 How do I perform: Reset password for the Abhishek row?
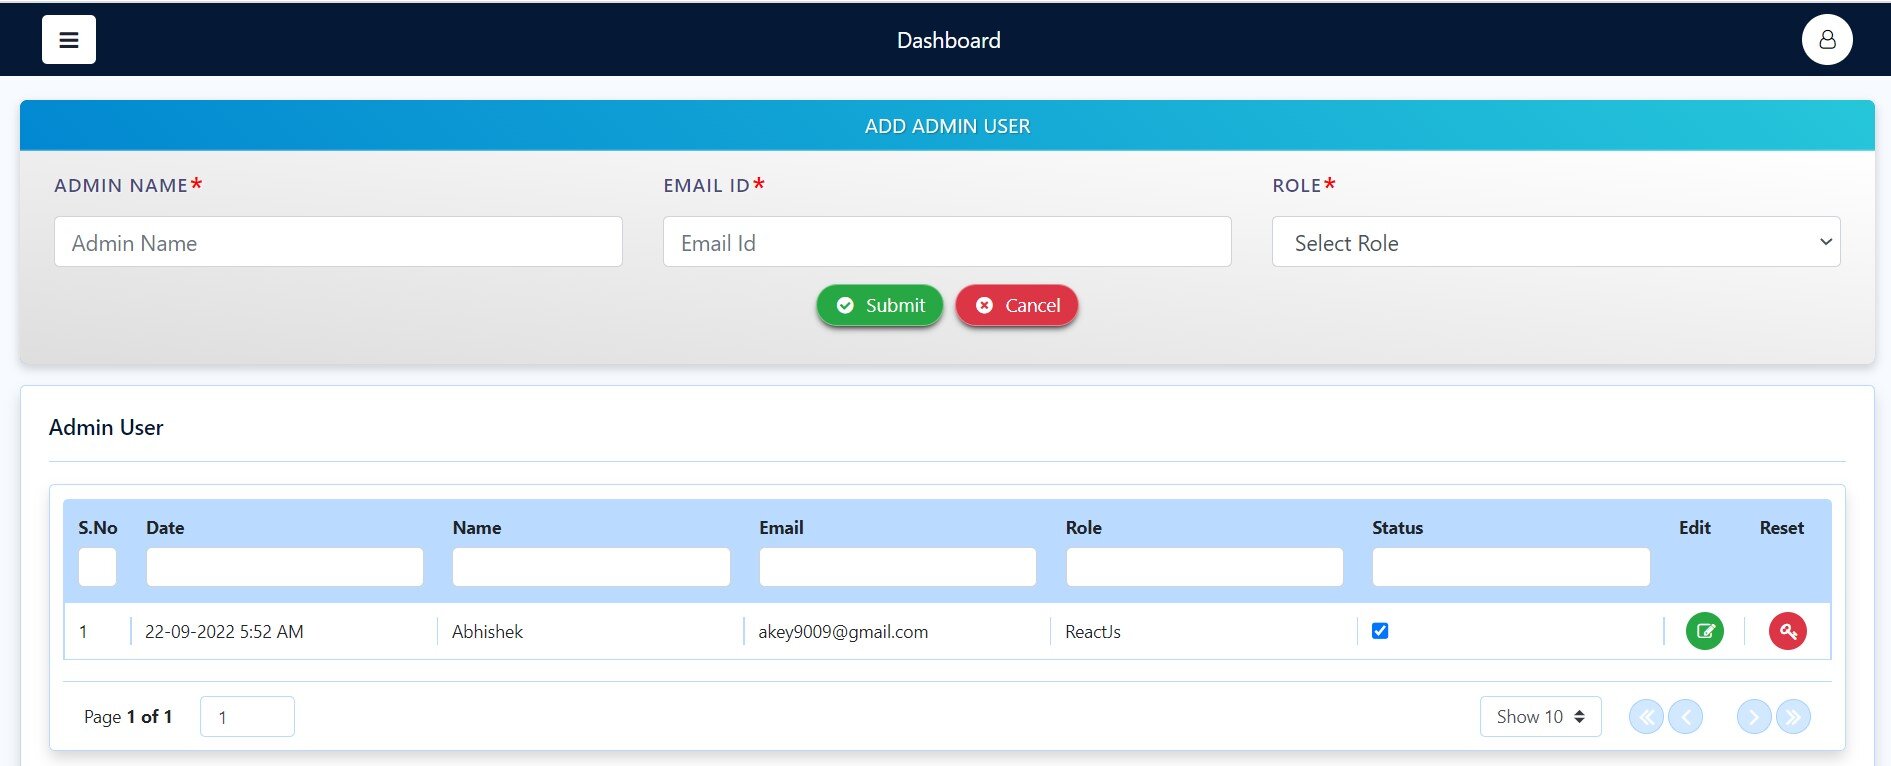point(1788,631)
